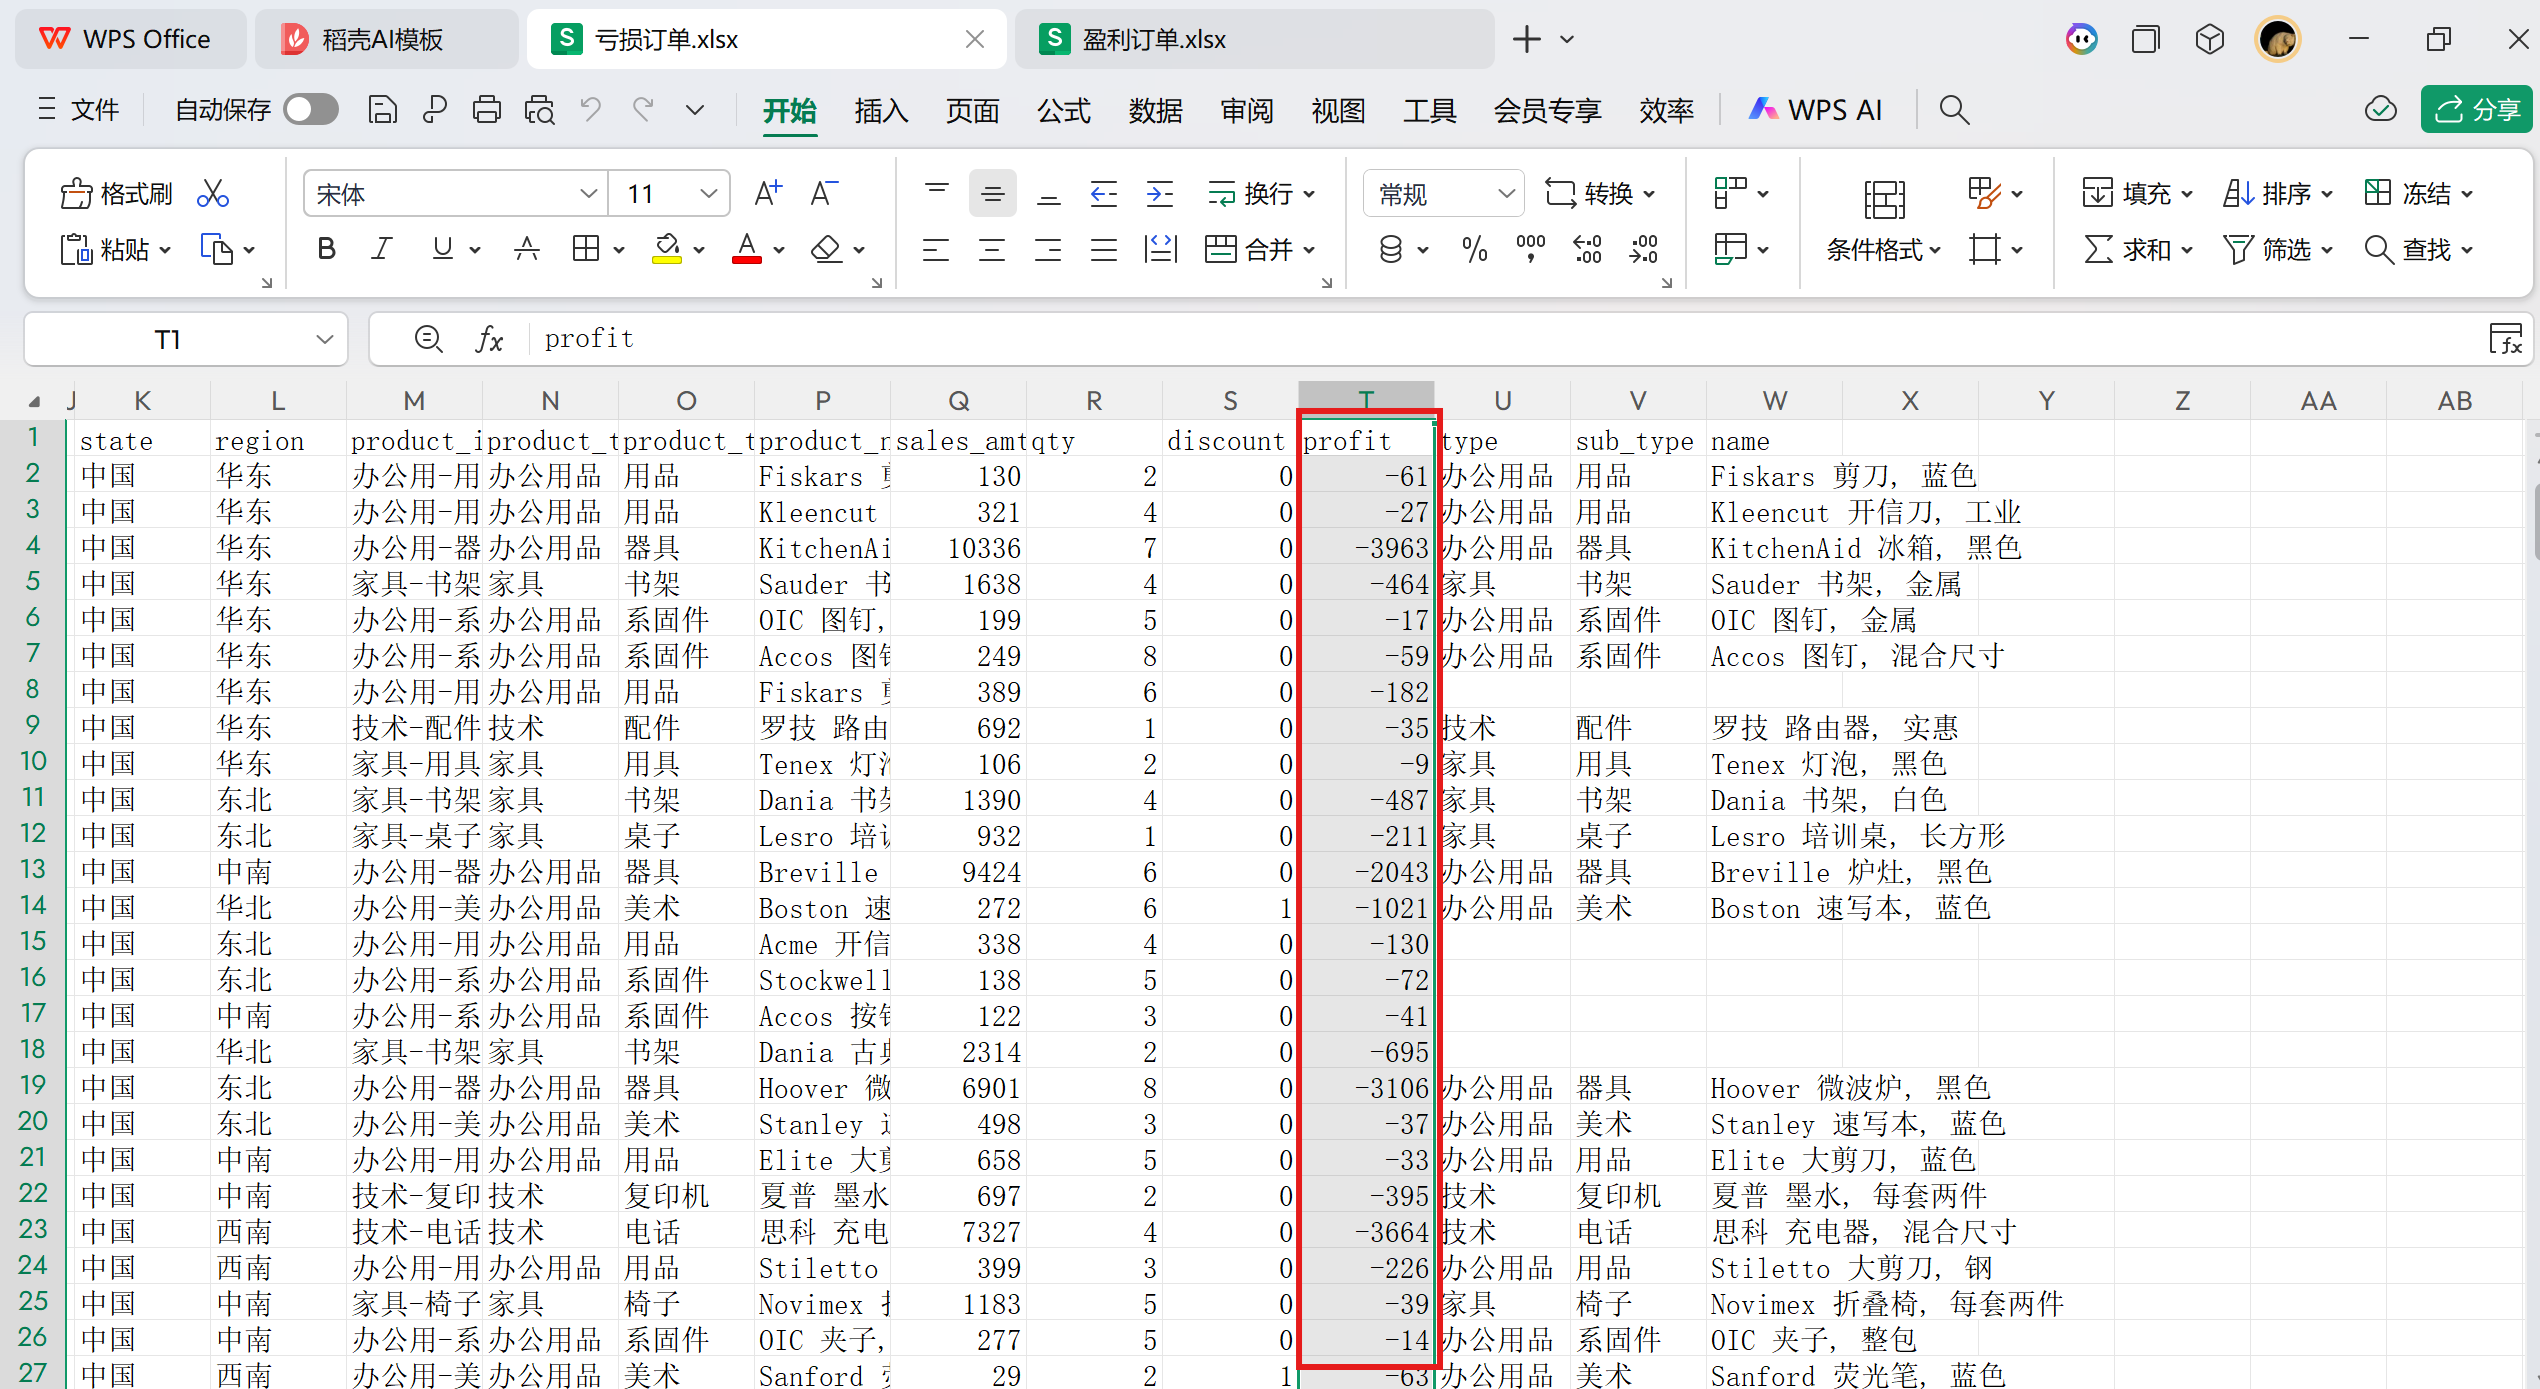
Task: Switch to 盈利订单.xlsx document tab
Action: pos(1153,39)
